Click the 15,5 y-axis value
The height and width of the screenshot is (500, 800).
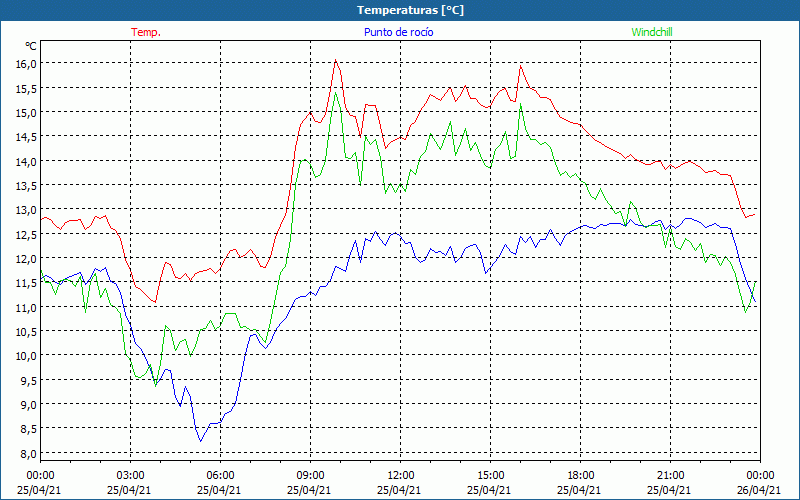tap(26, 88)
